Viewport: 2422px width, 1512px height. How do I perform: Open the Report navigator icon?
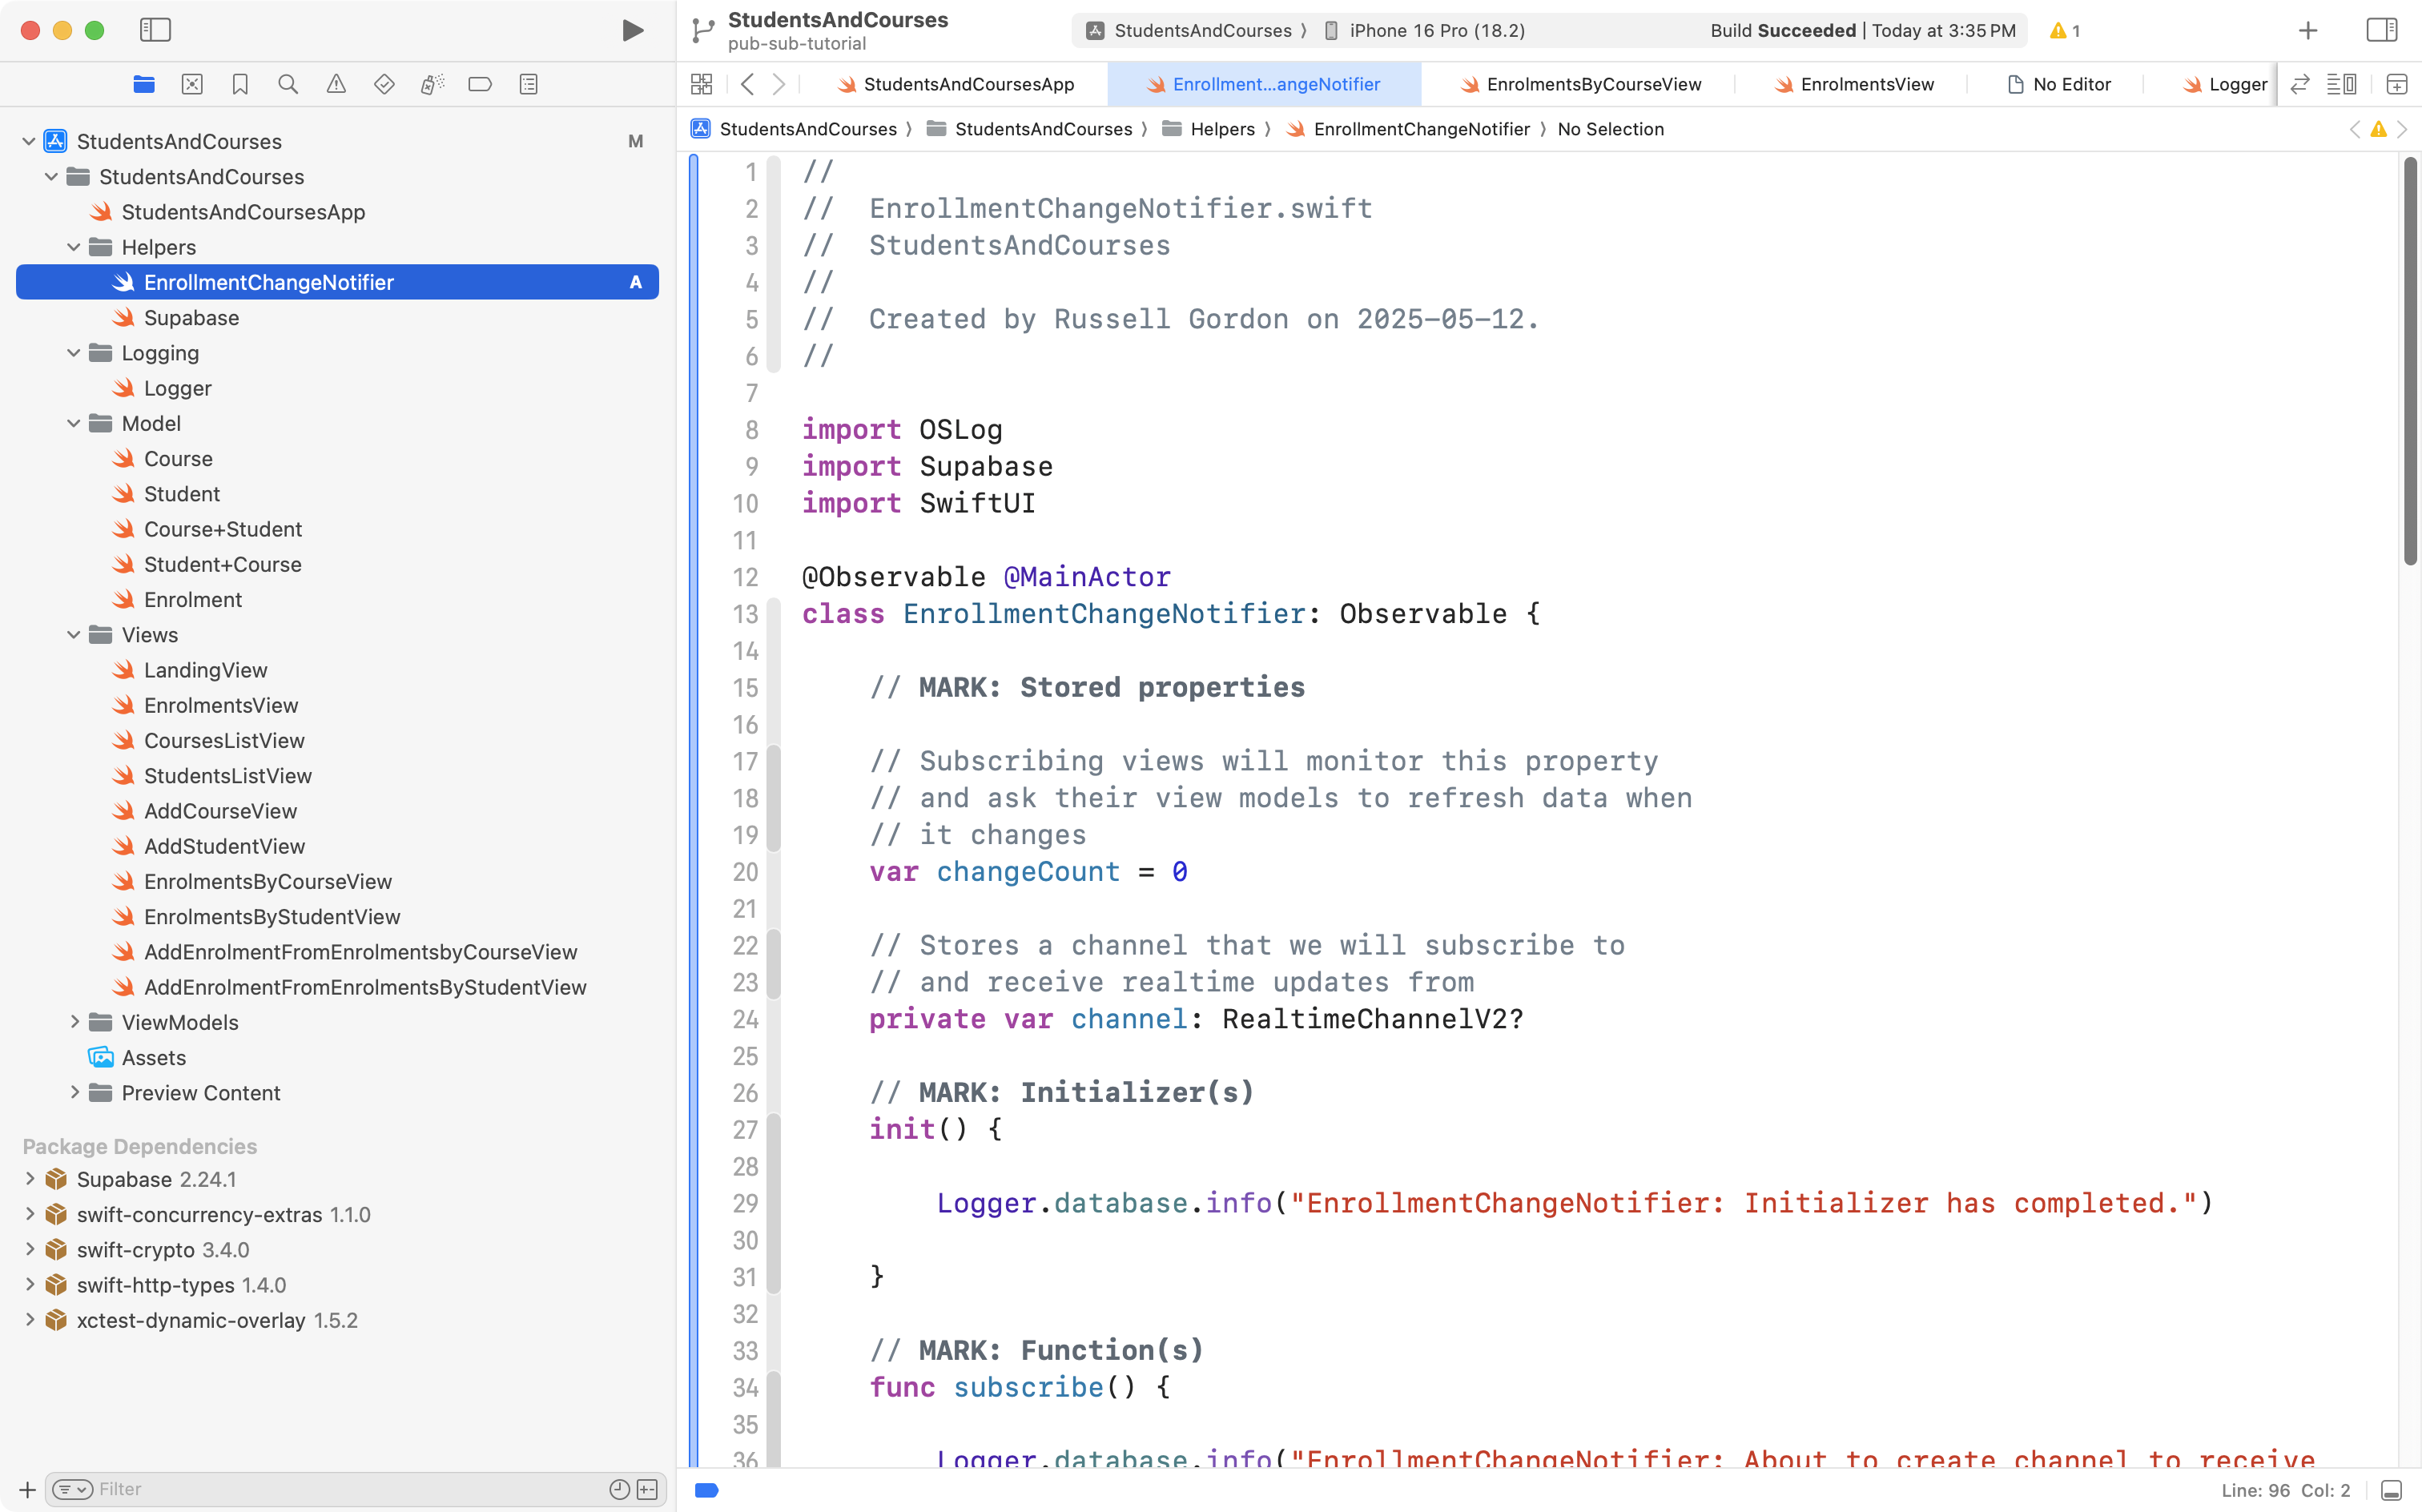(x=529, y=85)
